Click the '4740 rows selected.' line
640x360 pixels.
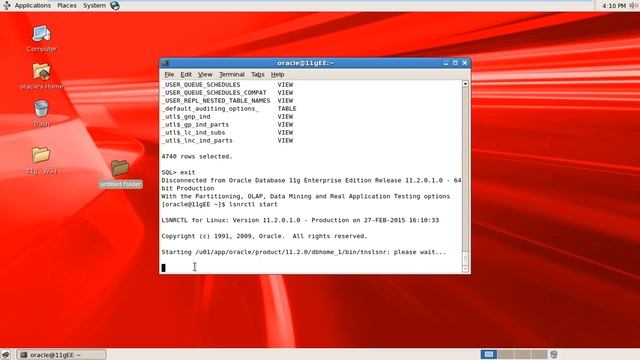click(197, 156)
